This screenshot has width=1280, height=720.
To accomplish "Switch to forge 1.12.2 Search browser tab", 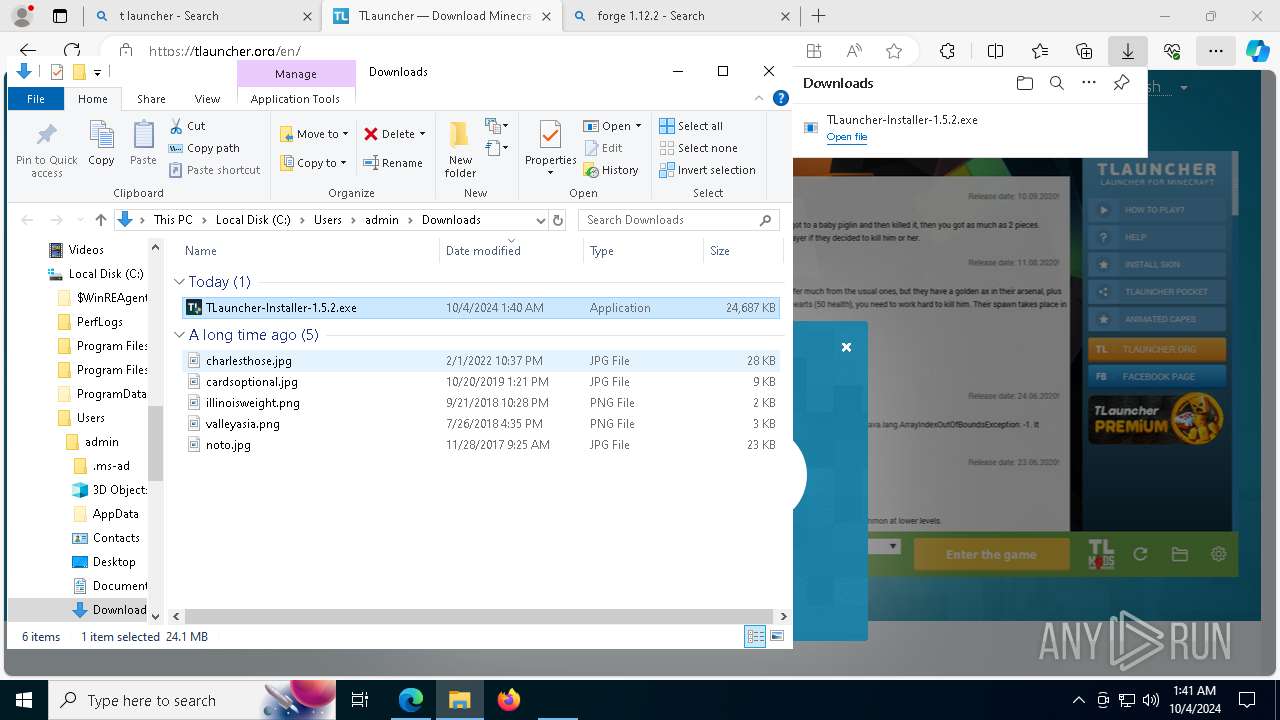I will (680, 16).
